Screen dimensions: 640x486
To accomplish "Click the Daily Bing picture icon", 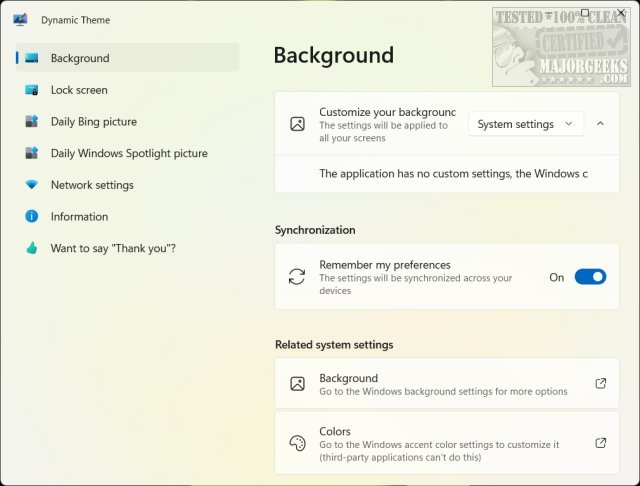I will [32, 122].
